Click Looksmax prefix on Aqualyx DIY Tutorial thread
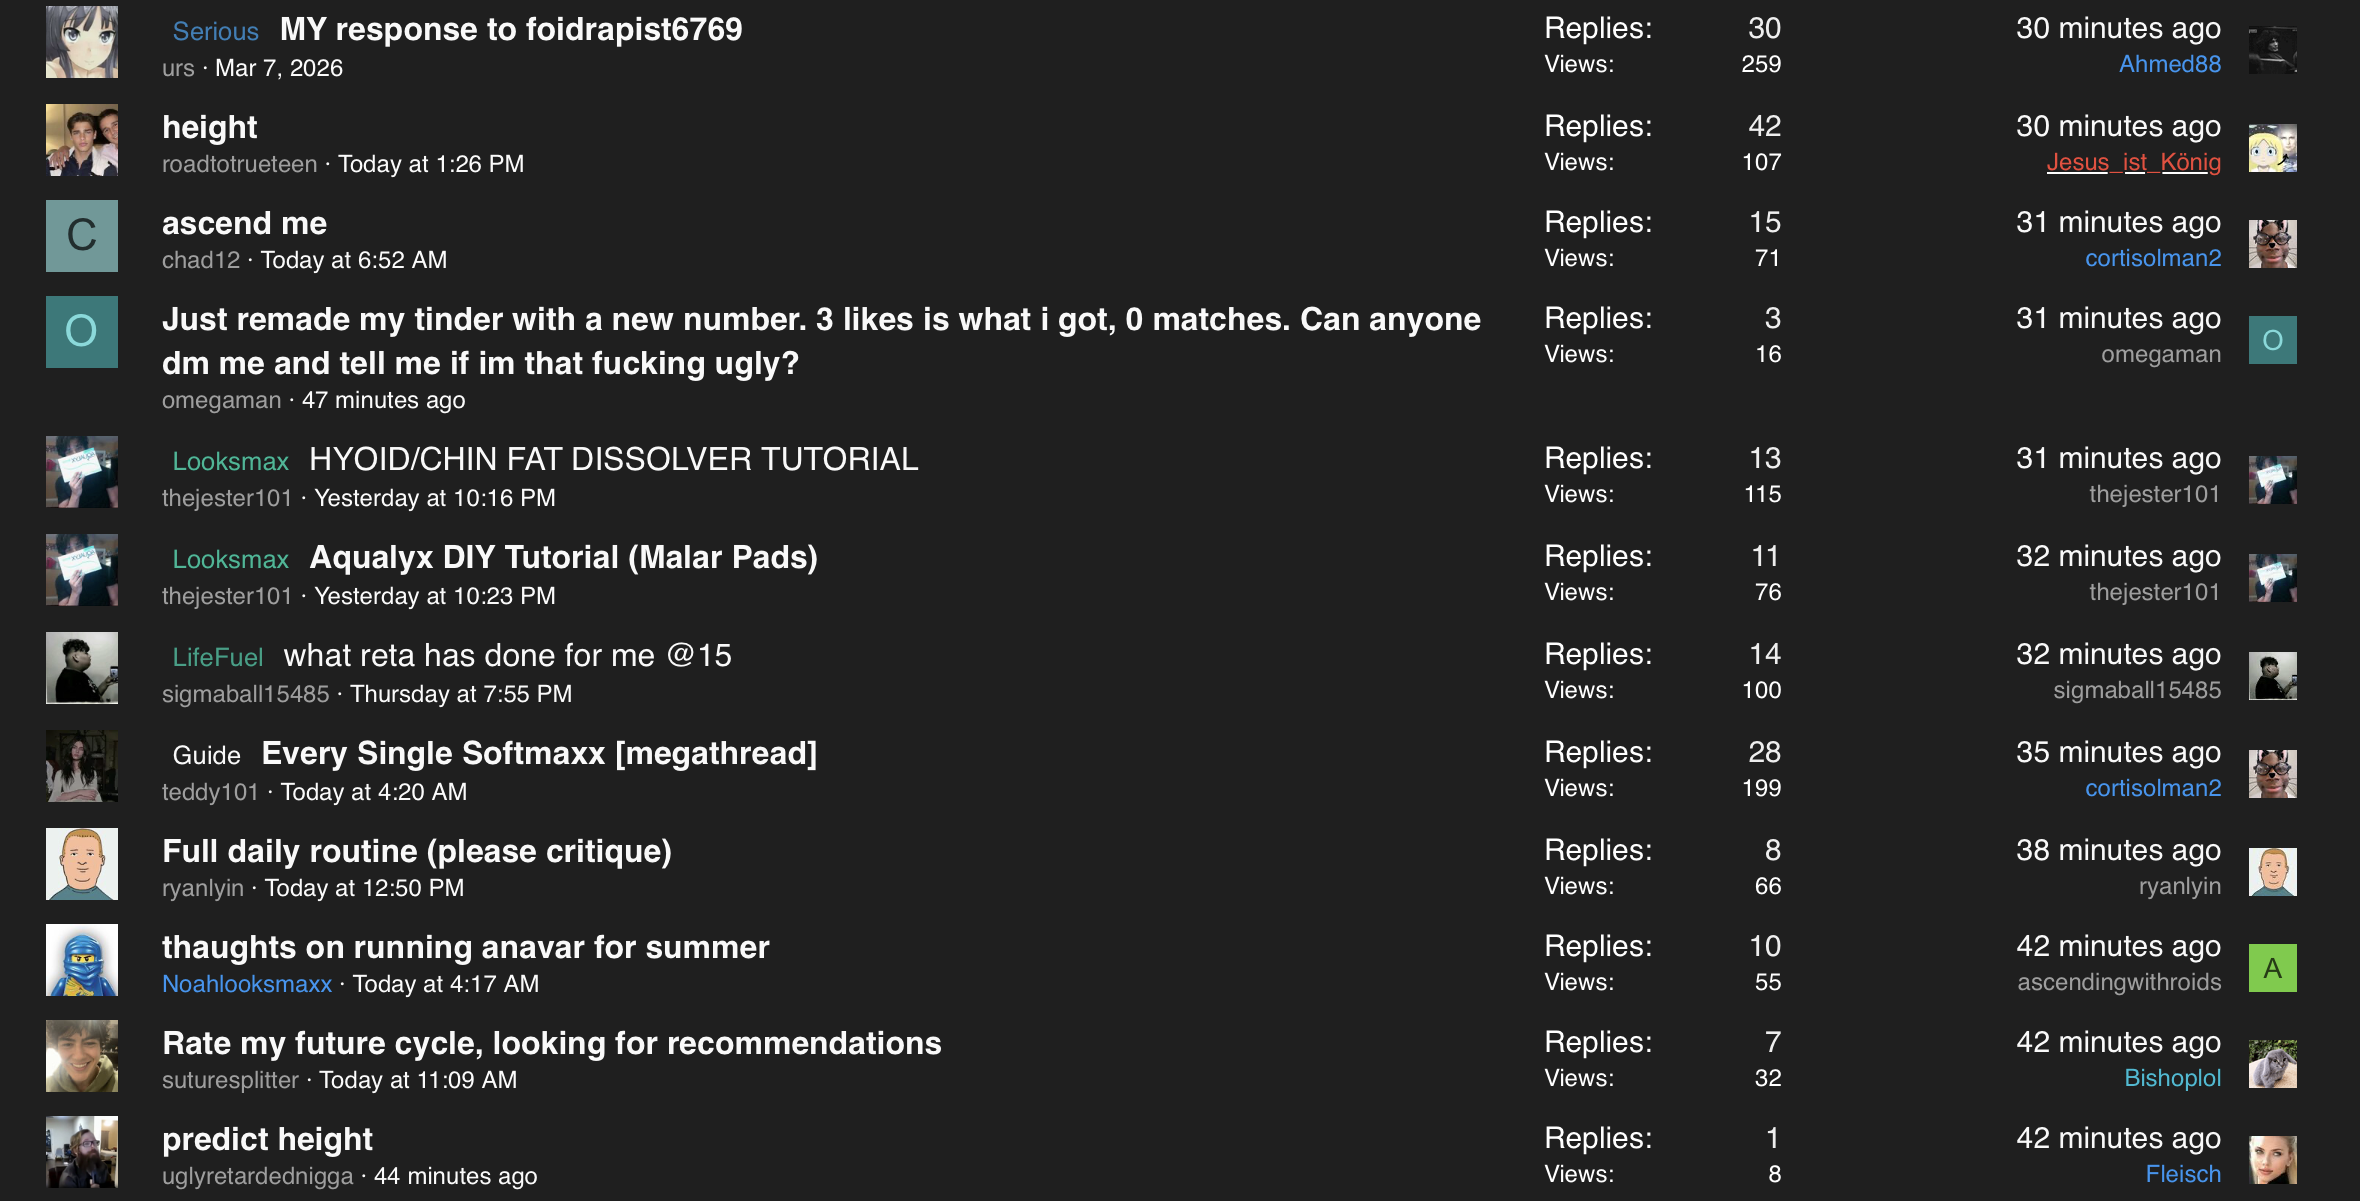Screen dimensions: 2360x1201 point(230,559)
